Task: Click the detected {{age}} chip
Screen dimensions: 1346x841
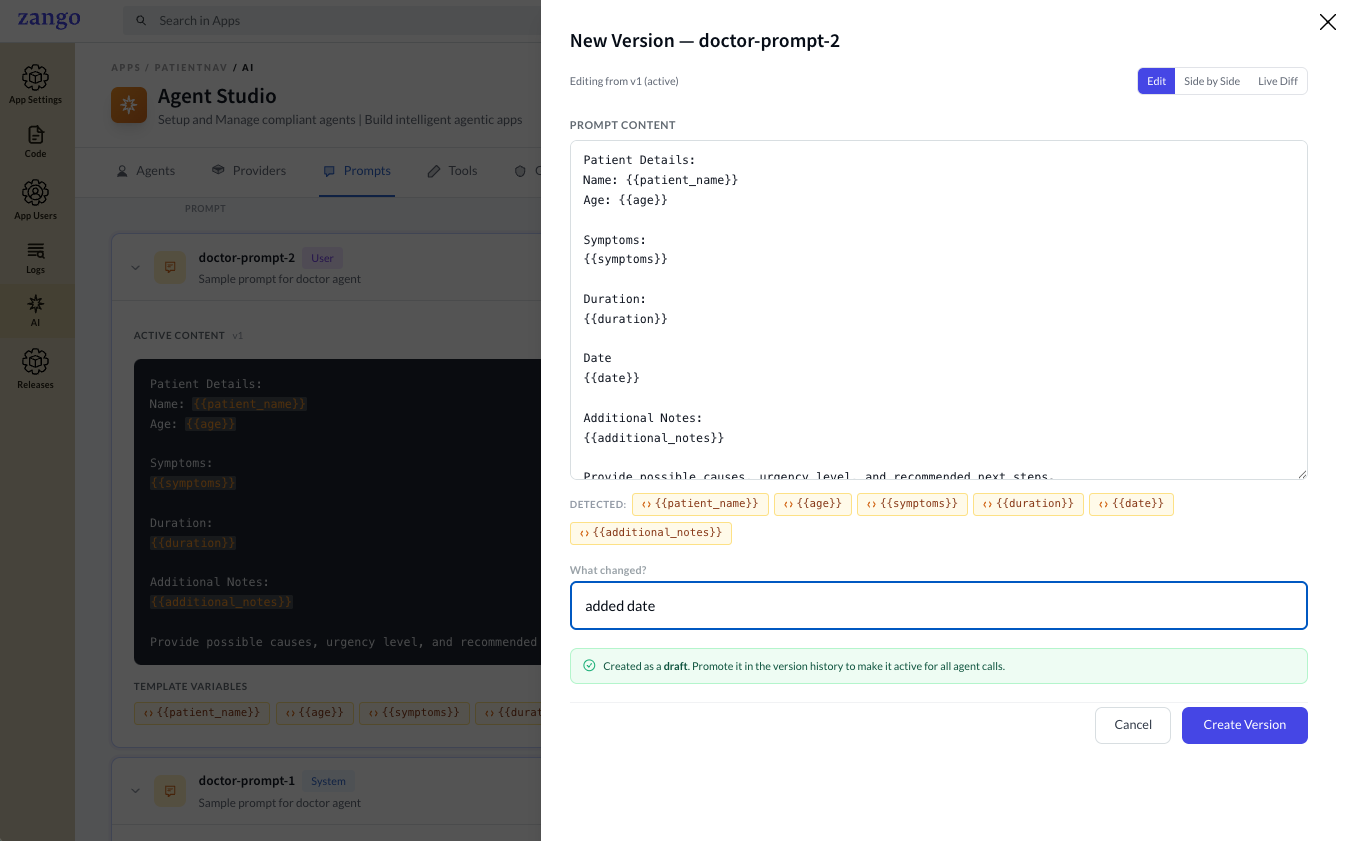Action: [813, 504]
